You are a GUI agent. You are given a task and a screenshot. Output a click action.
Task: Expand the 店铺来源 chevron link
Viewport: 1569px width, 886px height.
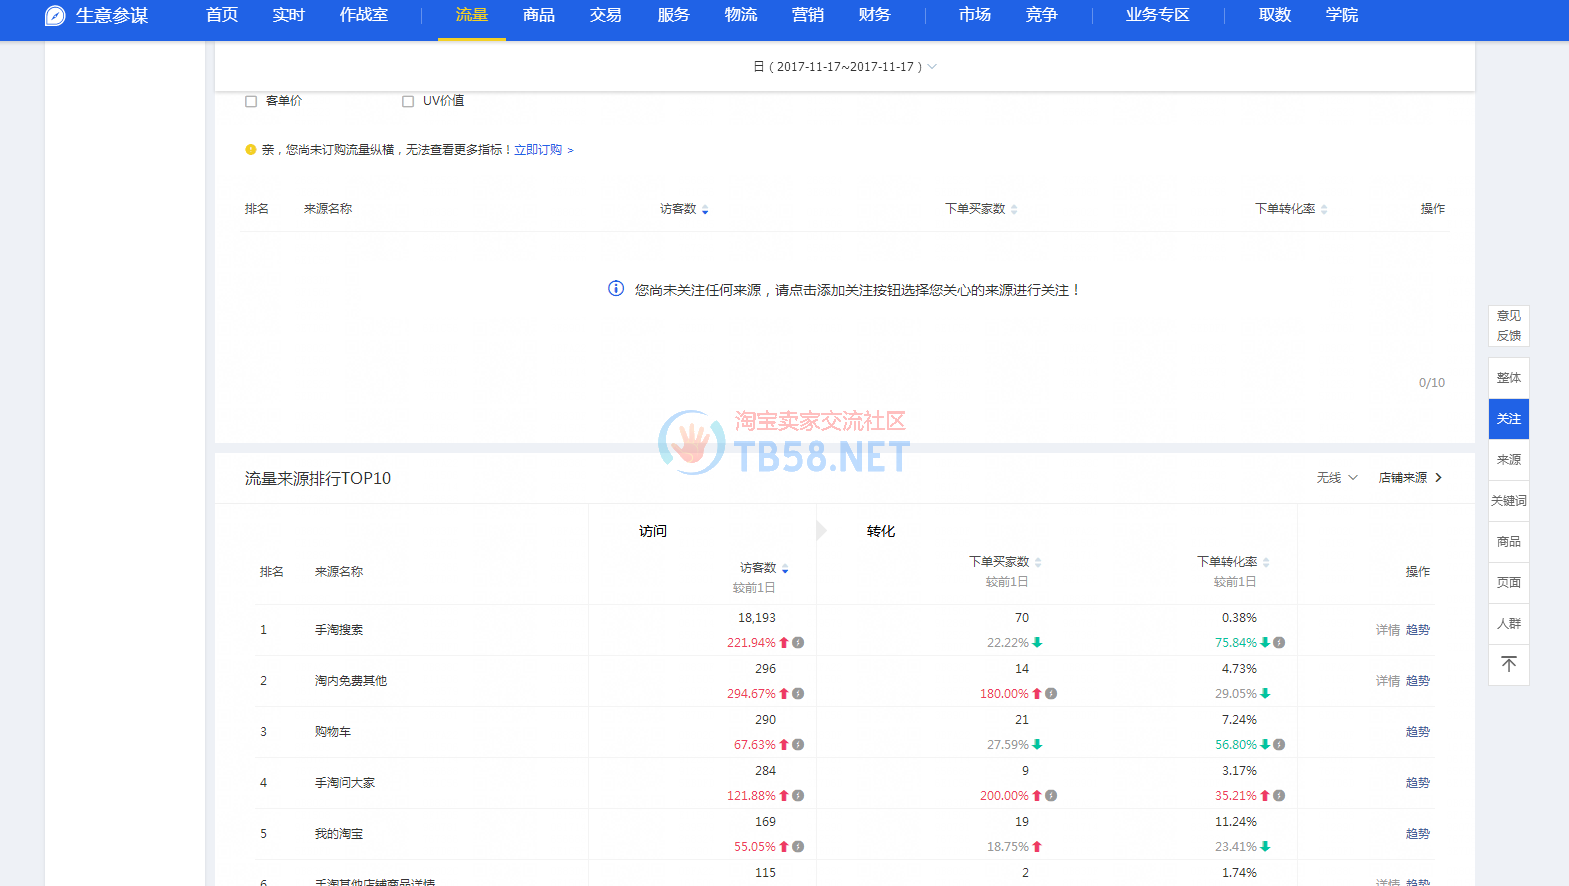pos(1410,478)
